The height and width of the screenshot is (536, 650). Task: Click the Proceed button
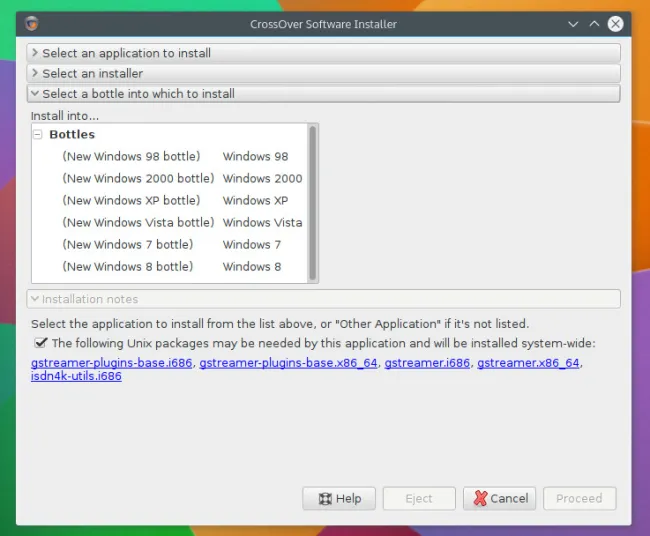[580, 498]
